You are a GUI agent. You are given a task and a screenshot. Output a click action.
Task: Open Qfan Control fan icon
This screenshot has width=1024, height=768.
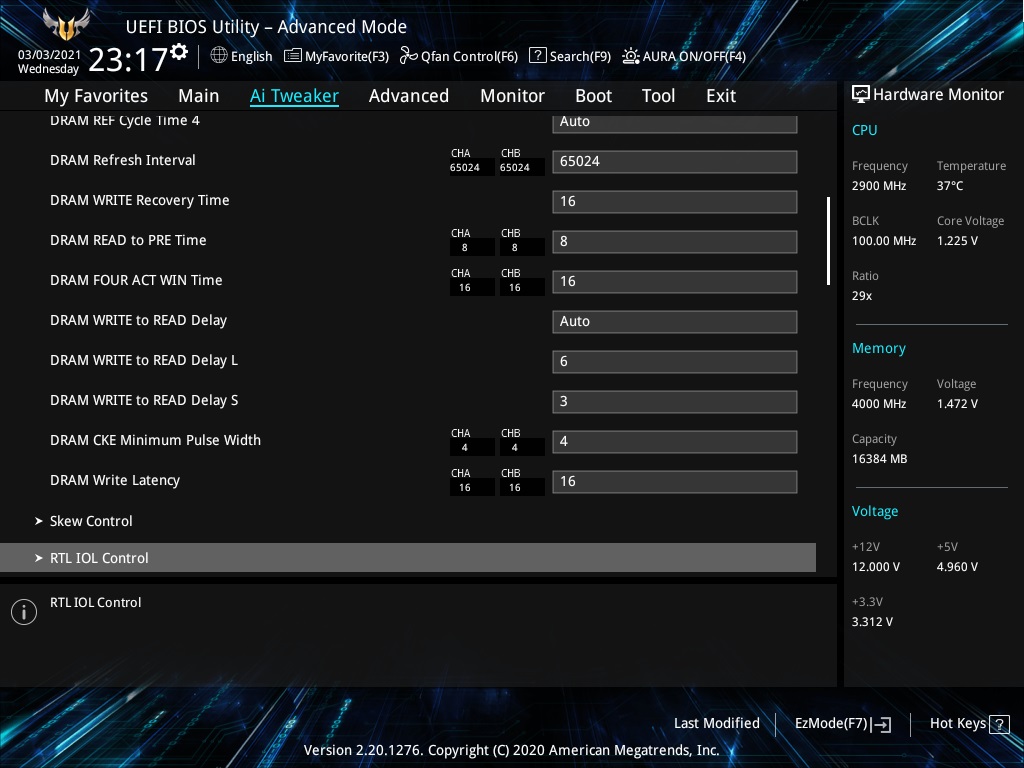(409, 56)
